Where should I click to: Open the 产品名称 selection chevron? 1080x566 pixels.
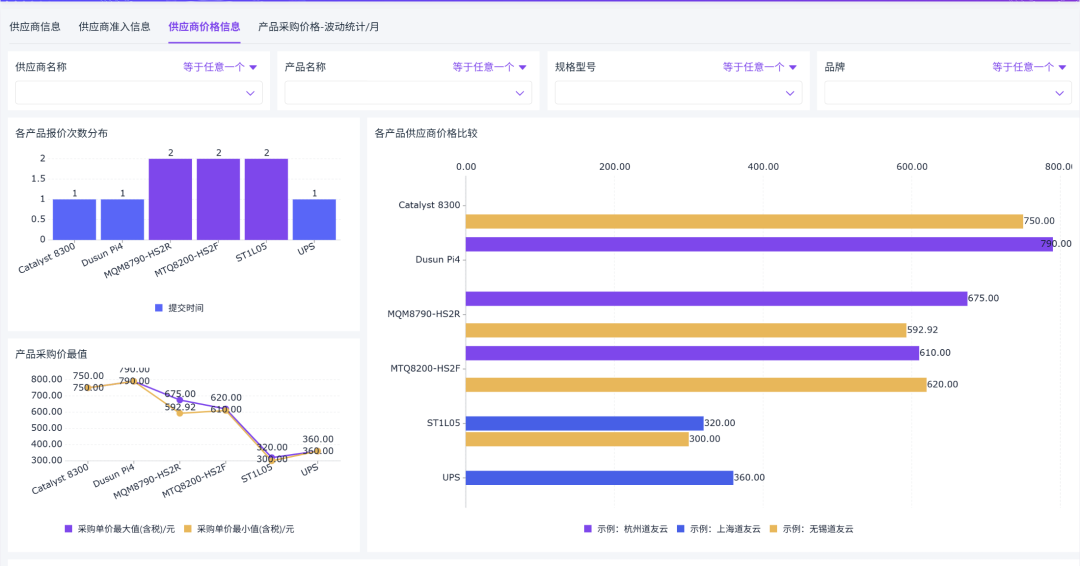(520, 93)
